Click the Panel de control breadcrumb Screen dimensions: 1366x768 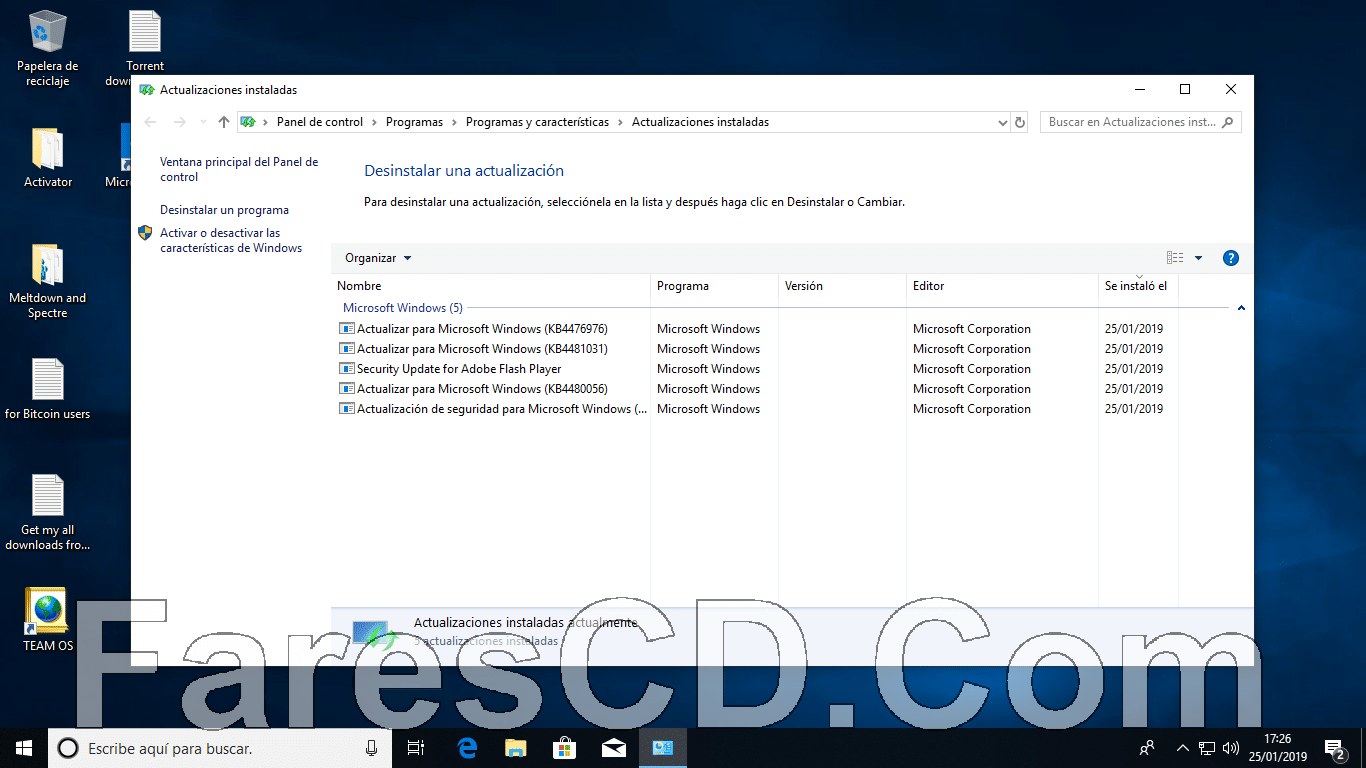tap(320, 122)
